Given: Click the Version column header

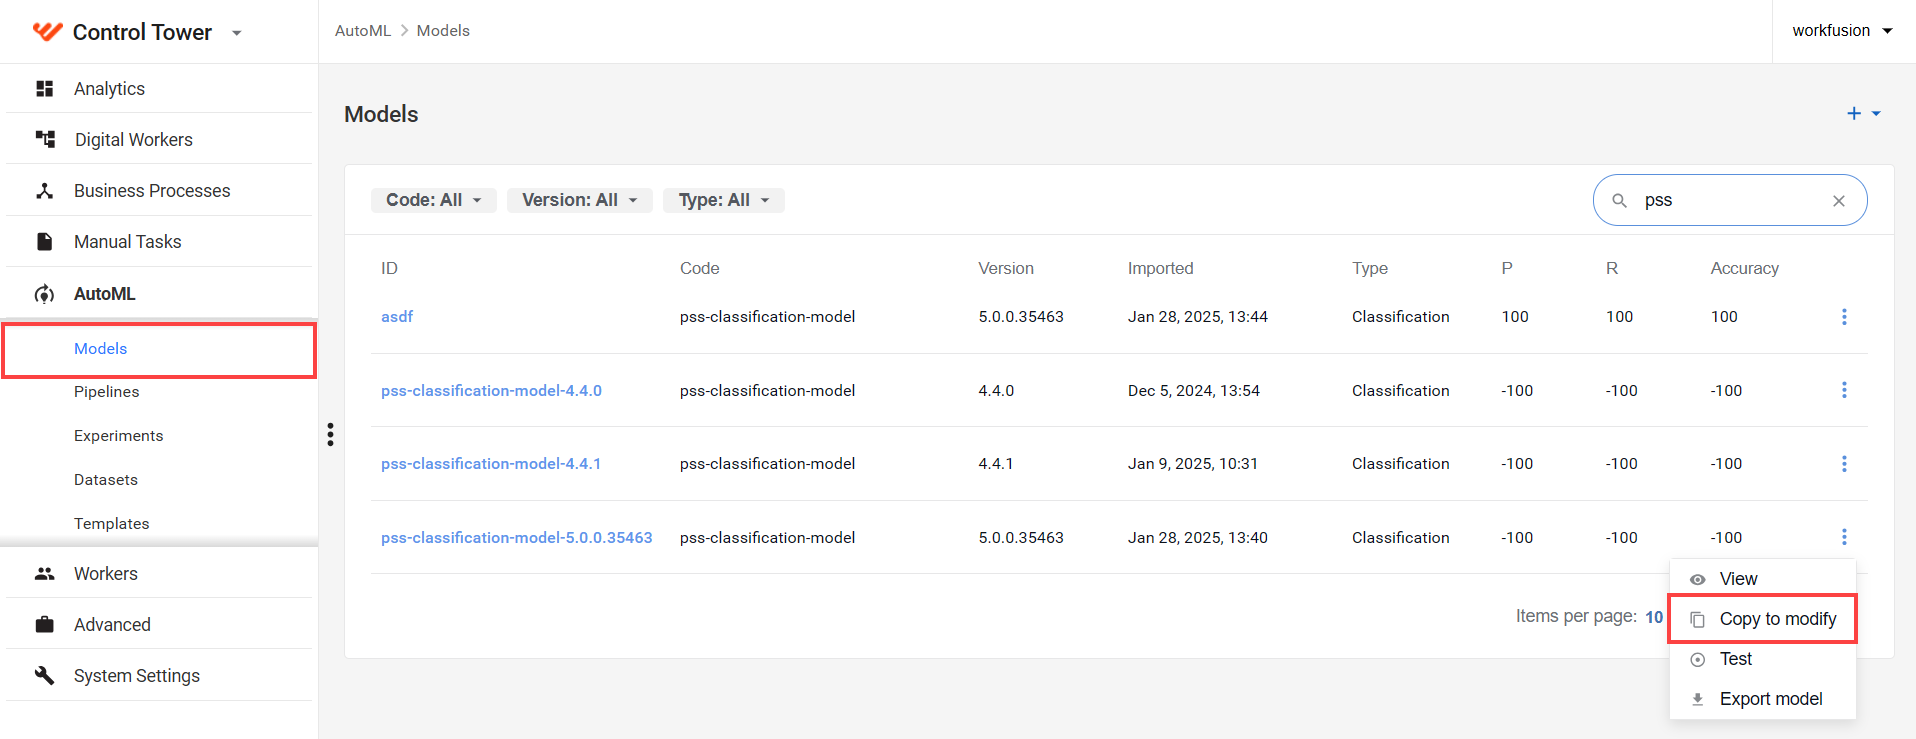Looking at the screenshot, I should click(x=1006, y=269).
